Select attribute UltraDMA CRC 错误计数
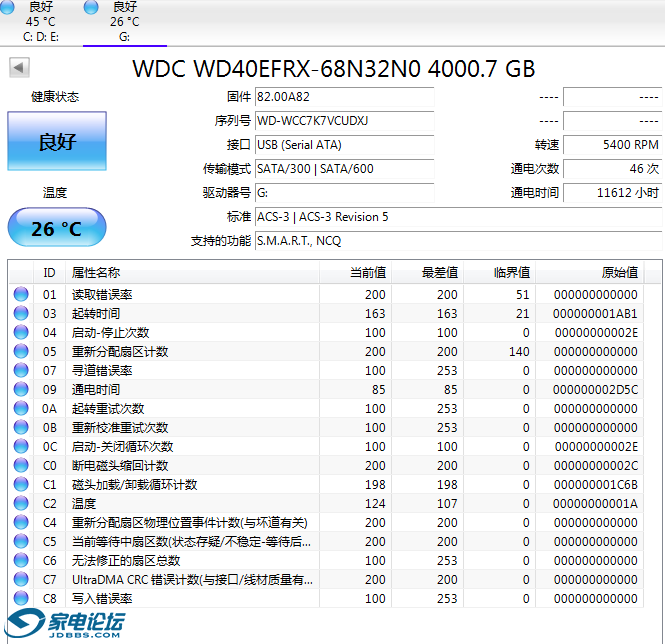 pyautogui.click(x=193, y=580)
